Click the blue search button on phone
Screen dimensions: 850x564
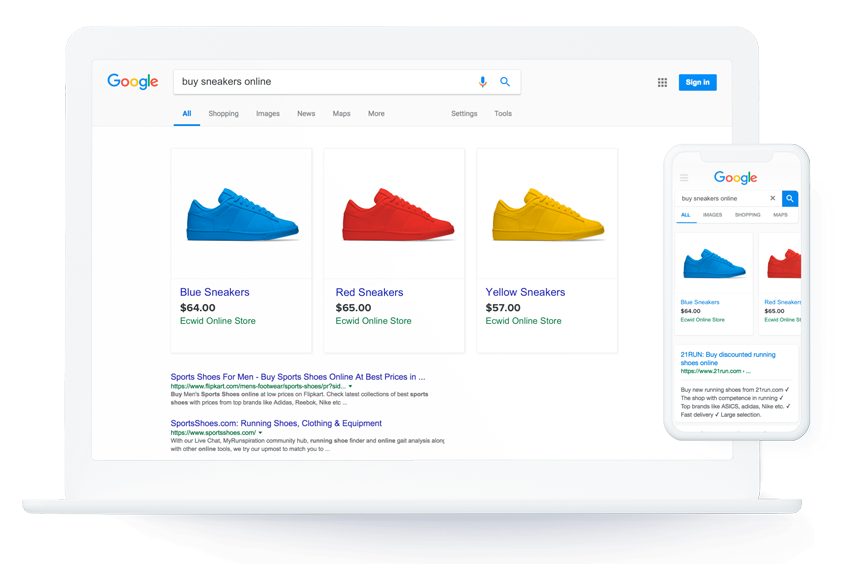(790, 198)
